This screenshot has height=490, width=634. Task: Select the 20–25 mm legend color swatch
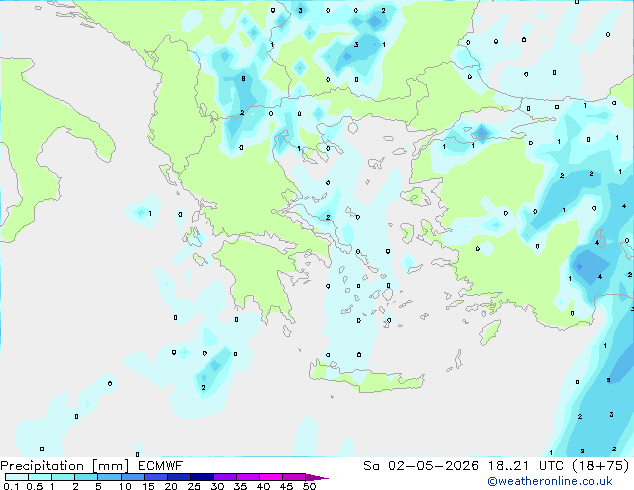tap(178, 477)
